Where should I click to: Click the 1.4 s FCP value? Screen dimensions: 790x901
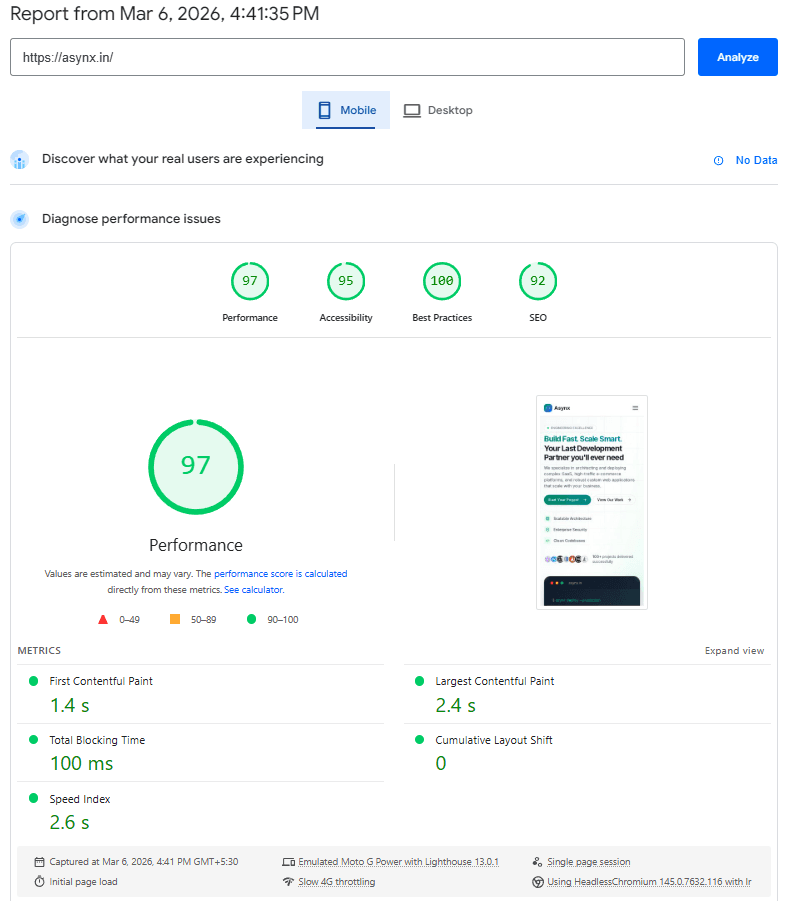pos(70,705)
